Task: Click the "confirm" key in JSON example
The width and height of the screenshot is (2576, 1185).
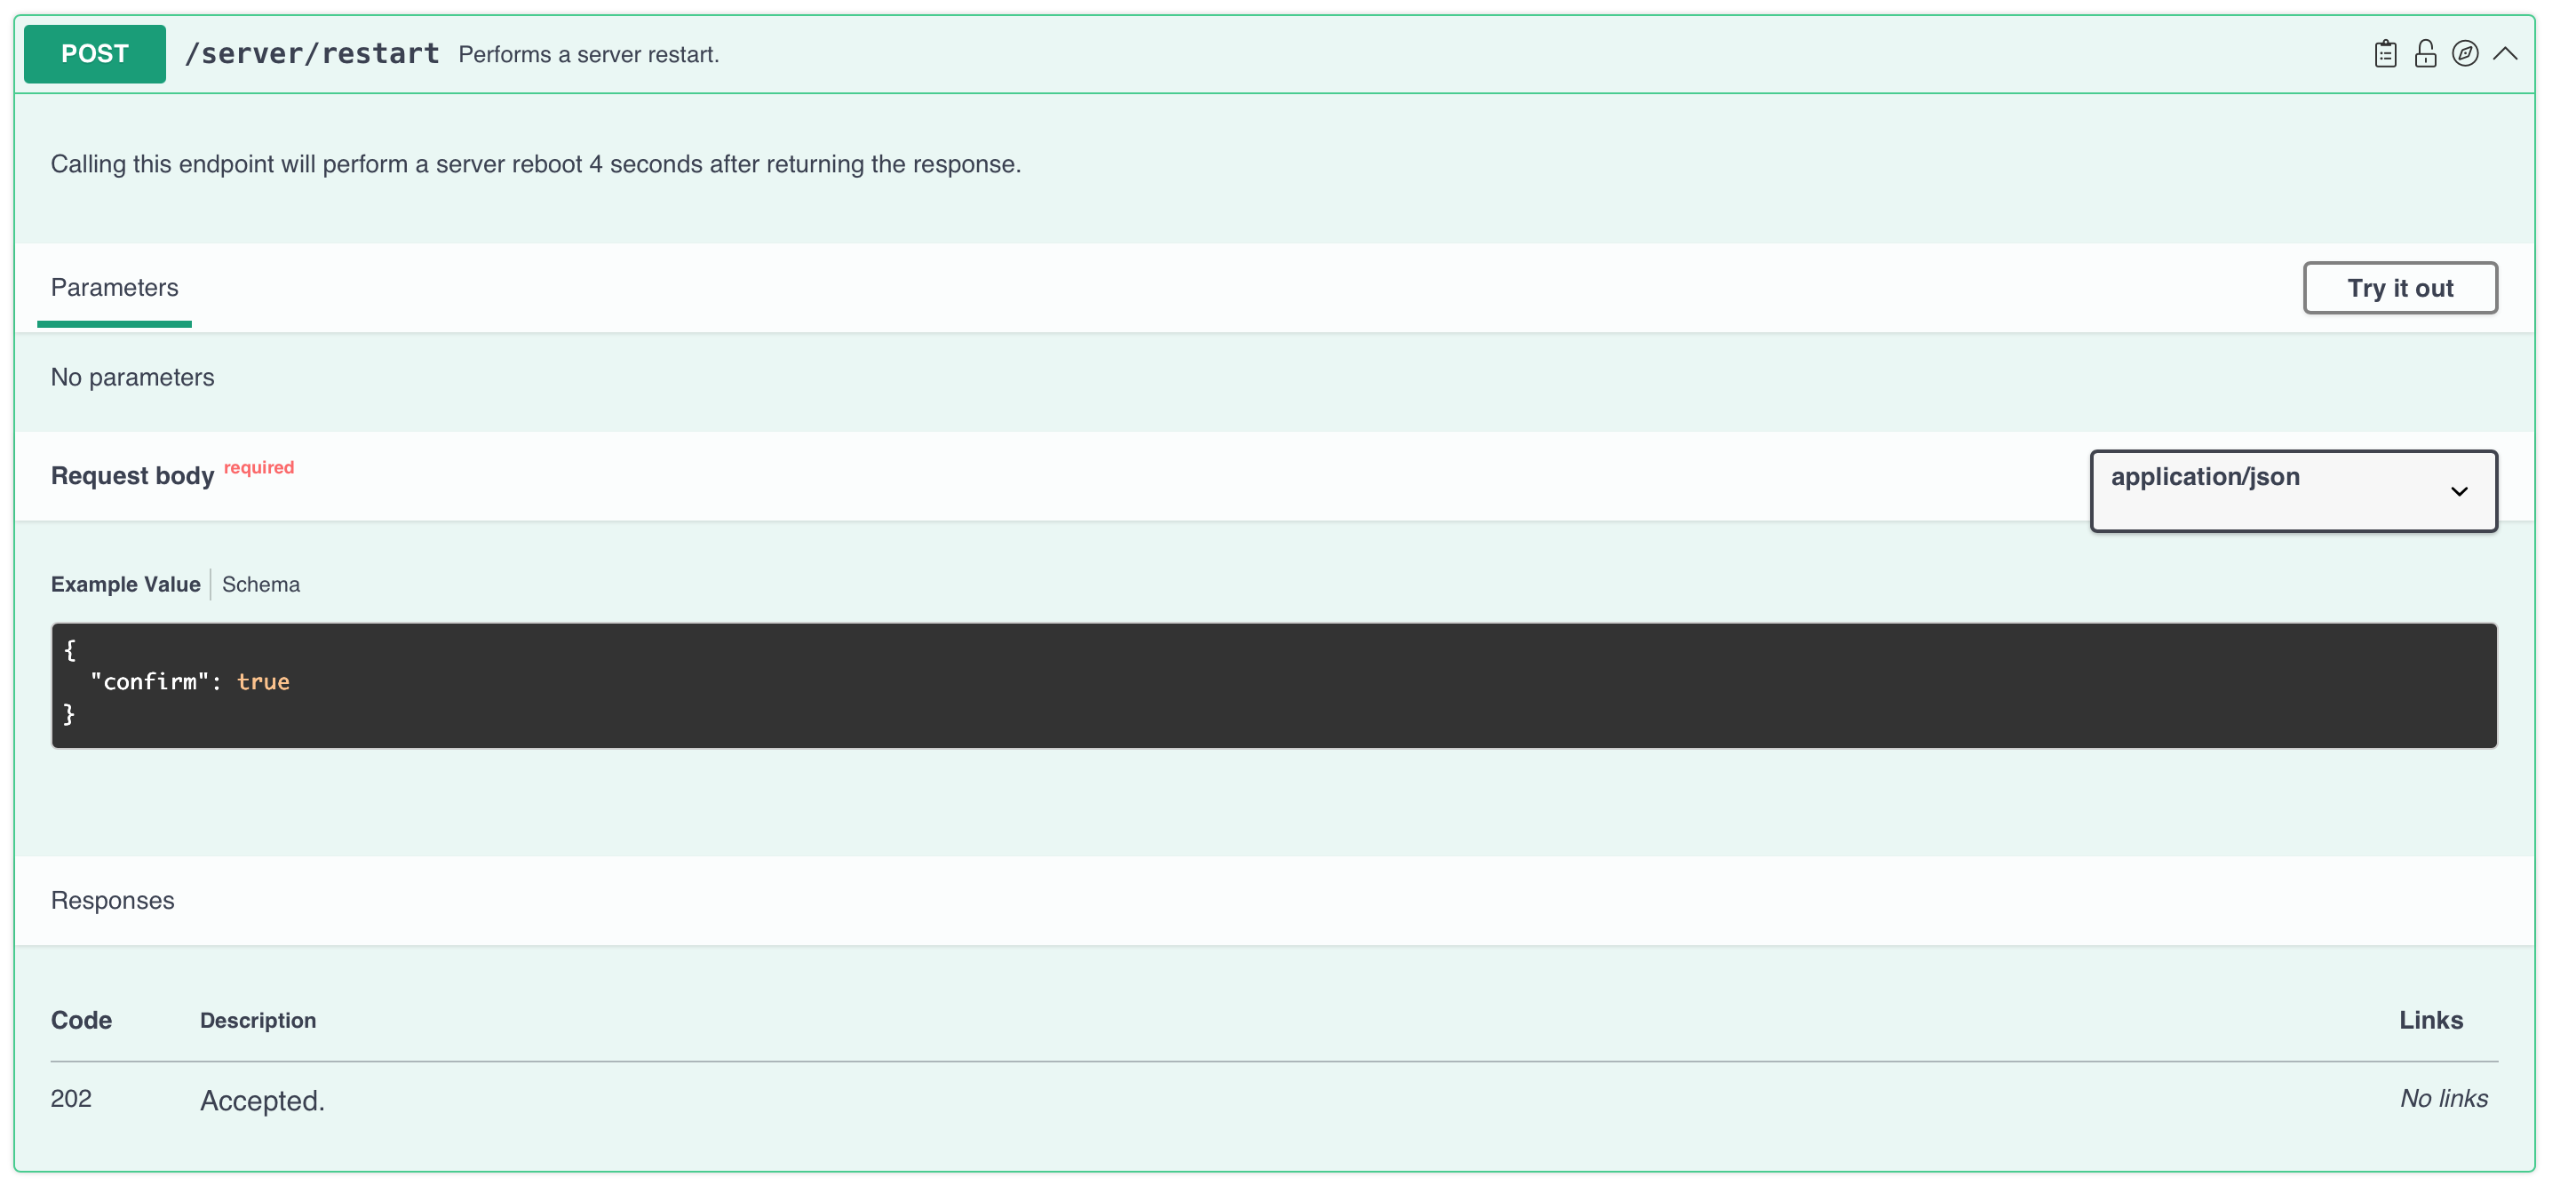Action: tap(150, 682)
